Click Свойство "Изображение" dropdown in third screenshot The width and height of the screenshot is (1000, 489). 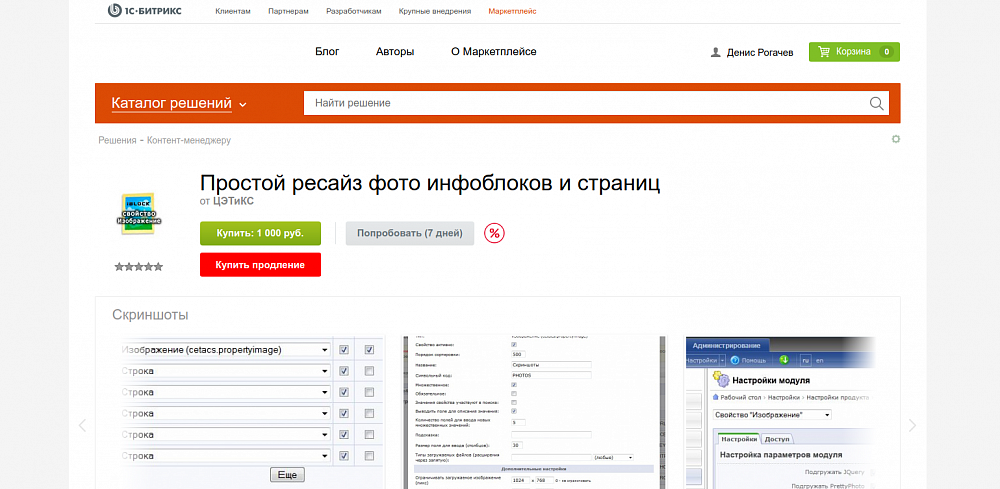click(772, 415)
